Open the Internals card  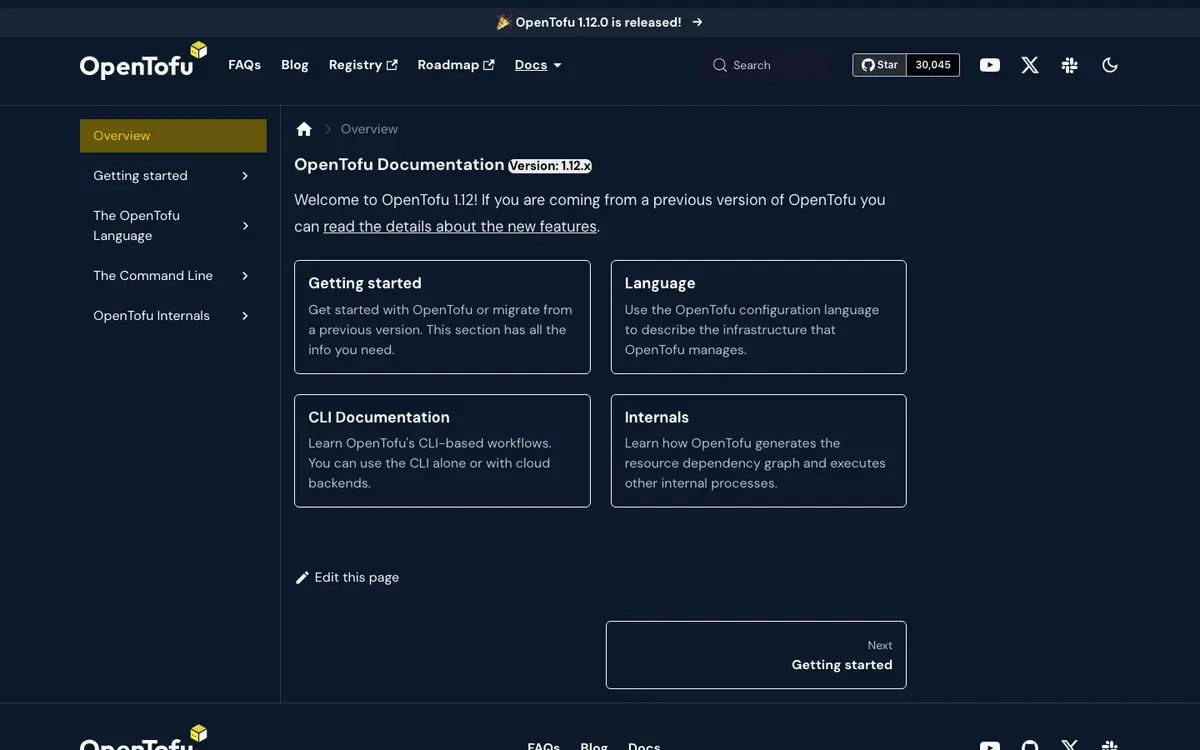coord(758,451)
